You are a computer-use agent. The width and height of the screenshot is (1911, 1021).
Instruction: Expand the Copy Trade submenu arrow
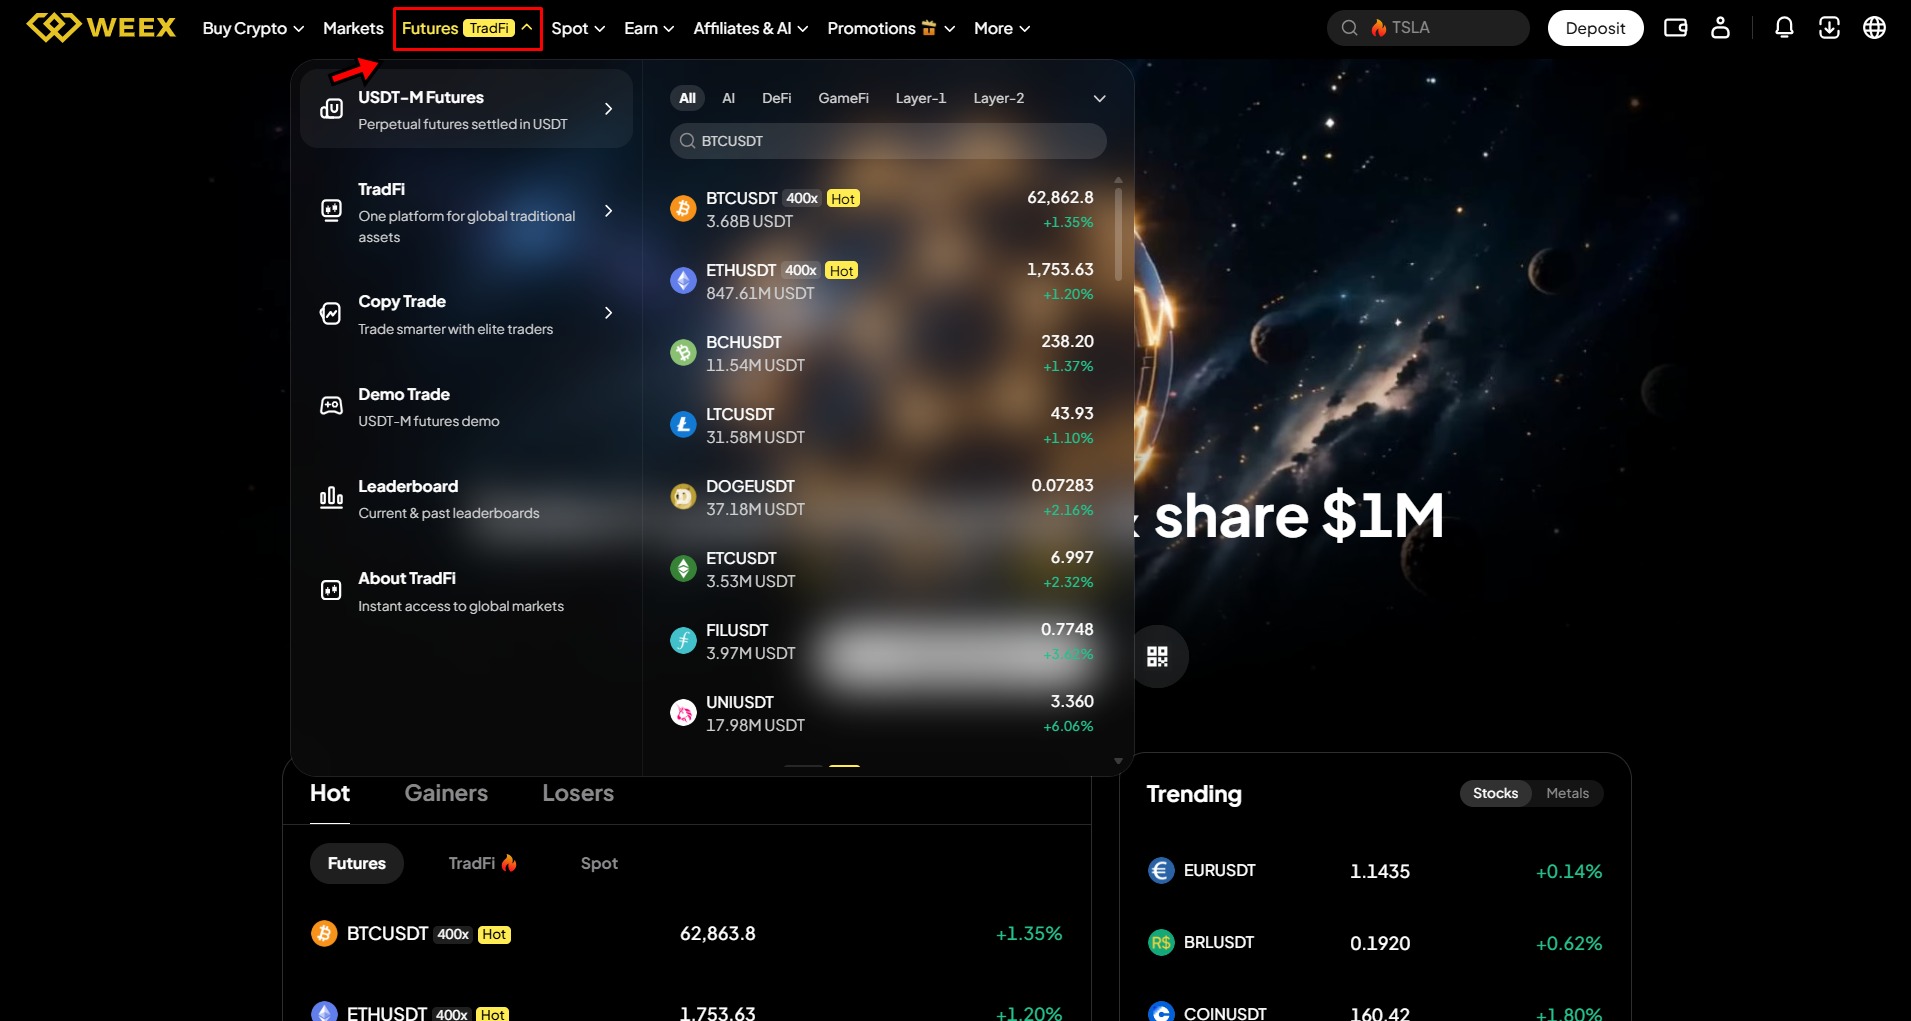(608, 313)
